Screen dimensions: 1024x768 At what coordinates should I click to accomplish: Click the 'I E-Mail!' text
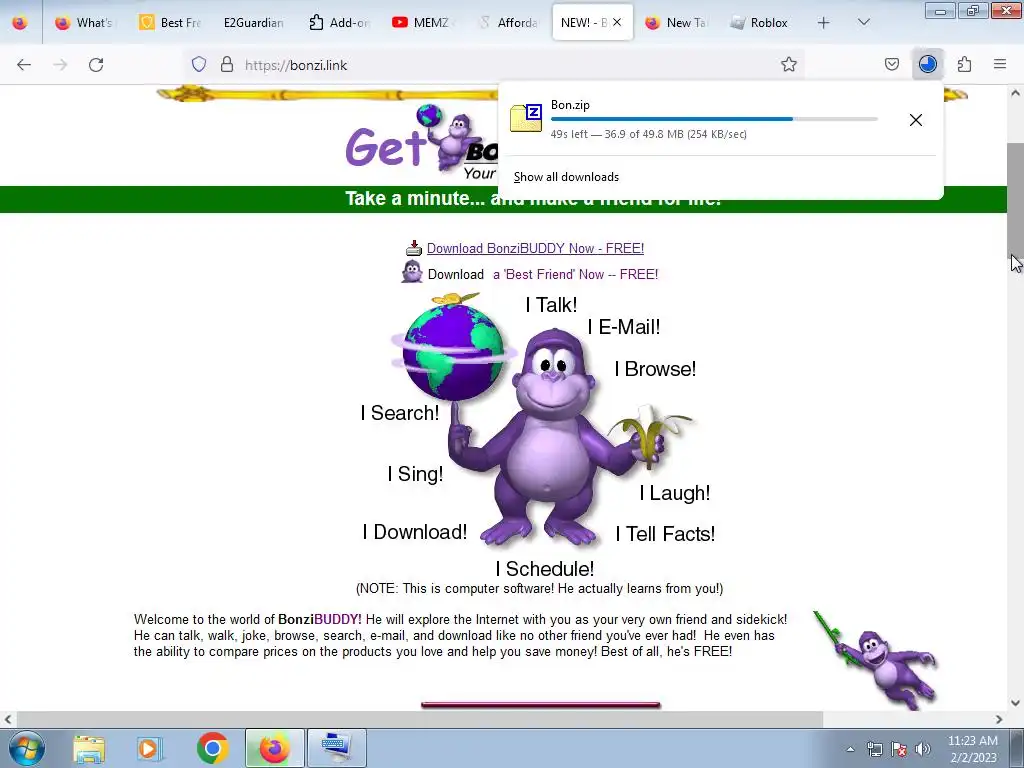[624, 327]
